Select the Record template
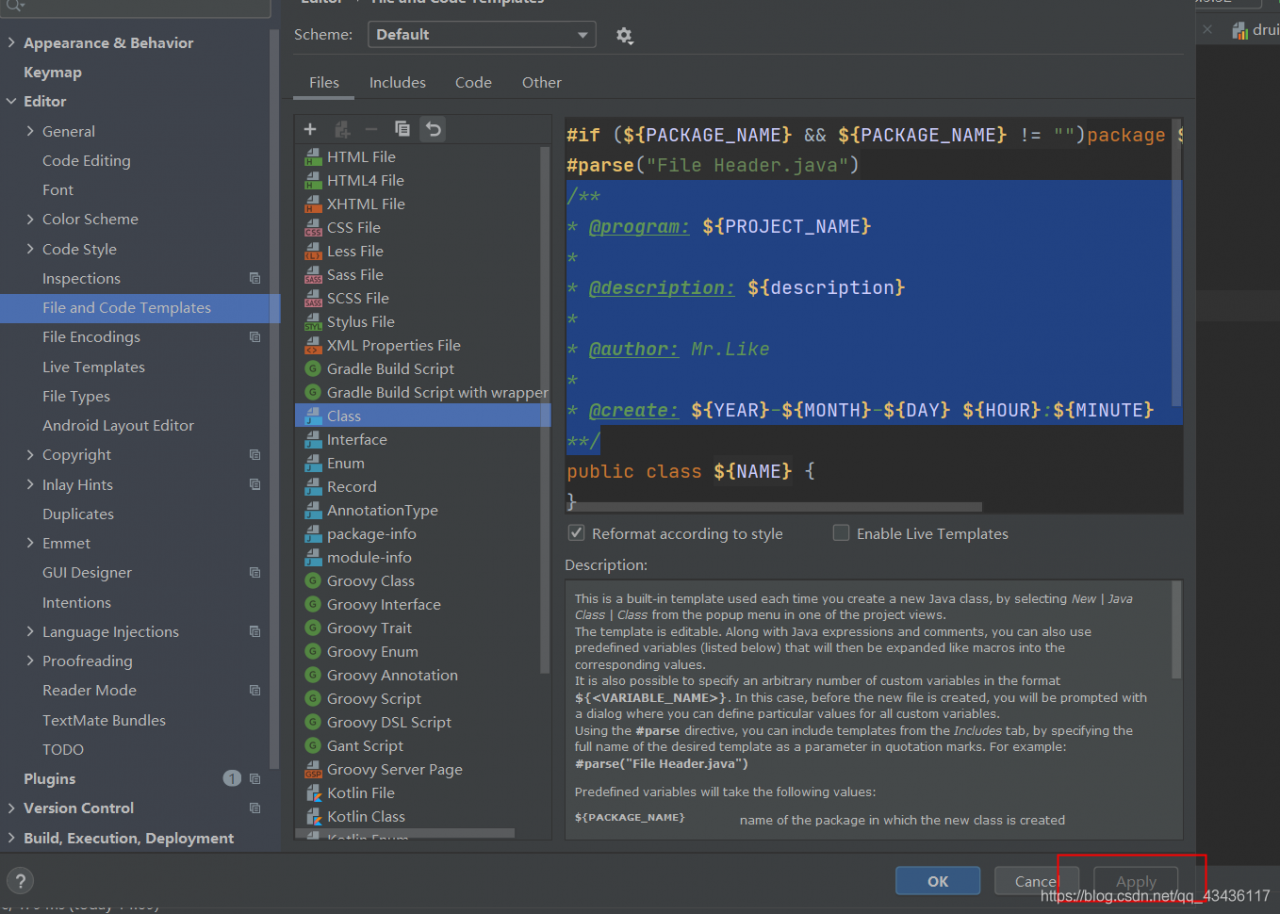This screenshot has height=914, width=1280. point(351,487)
